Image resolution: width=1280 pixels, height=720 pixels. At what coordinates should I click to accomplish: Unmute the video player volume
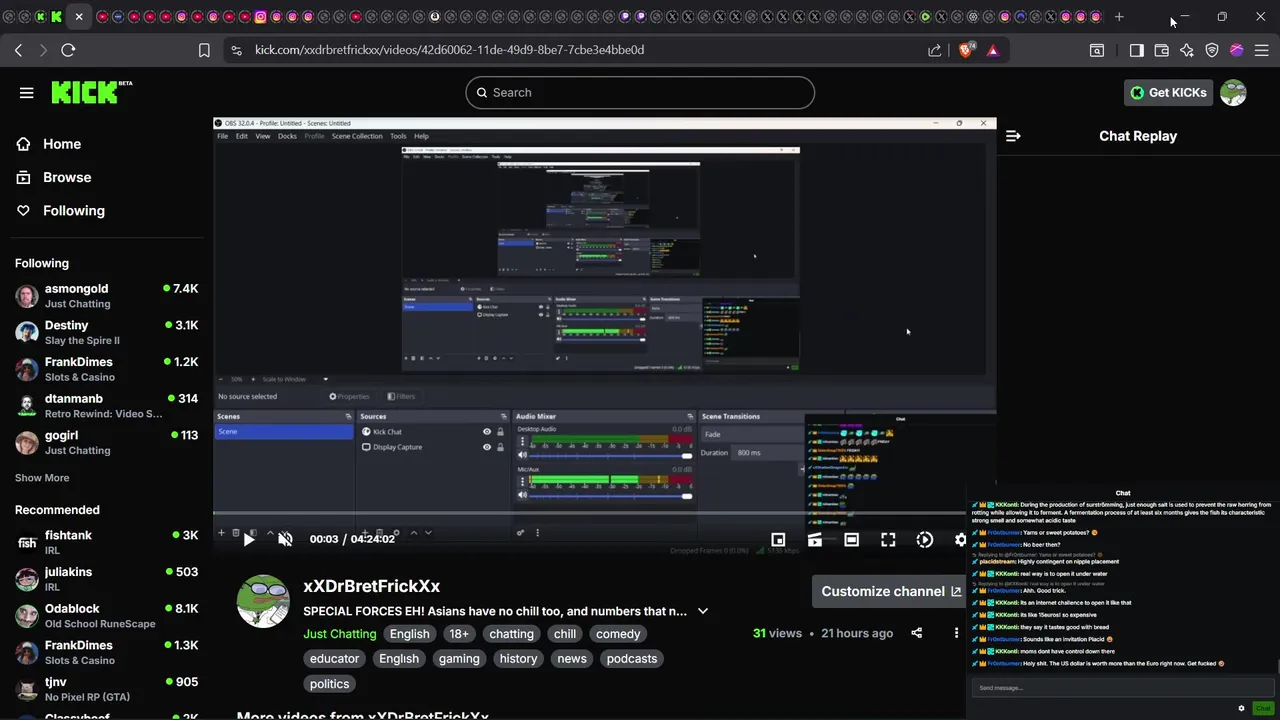(285, 540)
